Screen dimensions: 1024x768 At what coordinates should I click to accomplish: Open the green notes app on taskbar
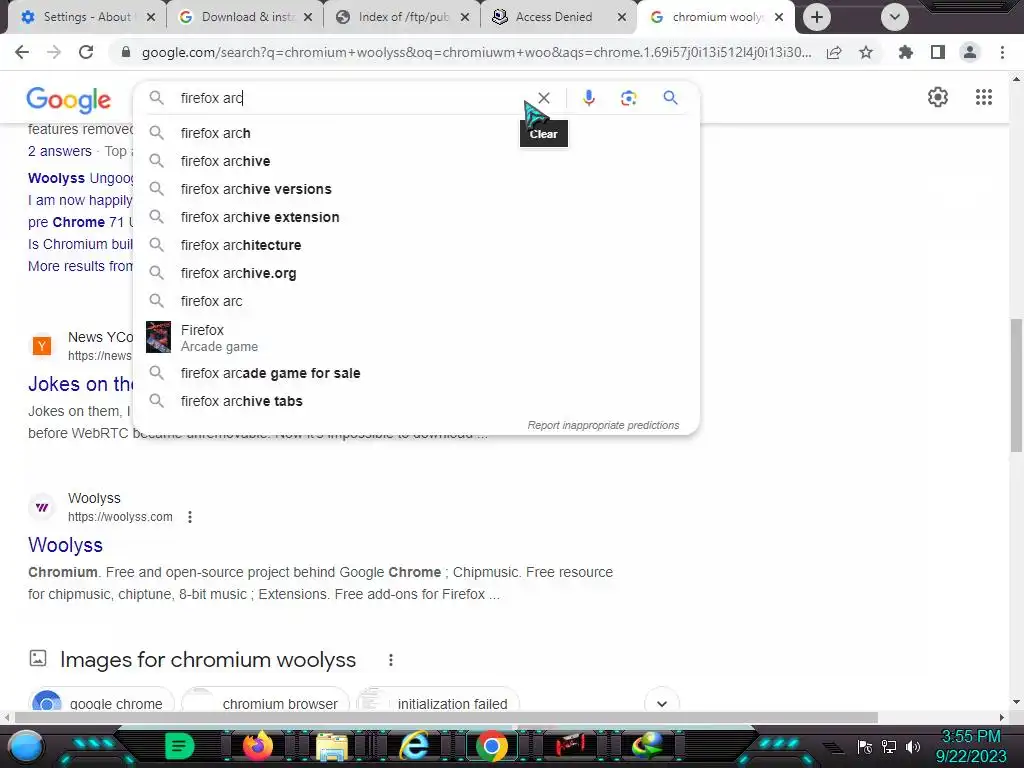tap(180, 746)
